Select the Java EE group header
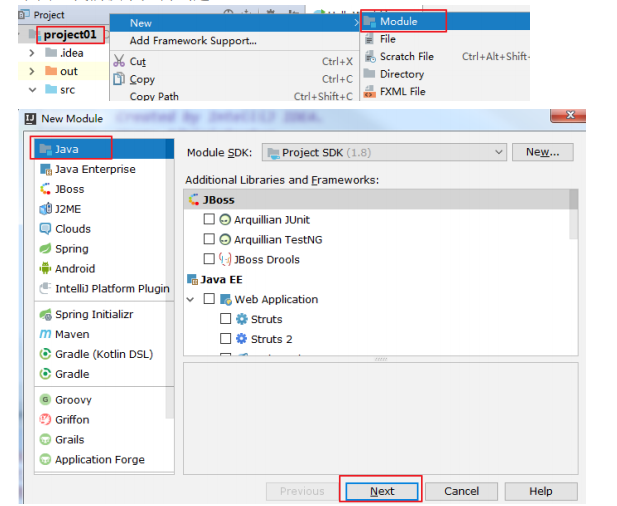Image resolution: width=617 pixels, height=506 pixels. [x=381, y=279]
